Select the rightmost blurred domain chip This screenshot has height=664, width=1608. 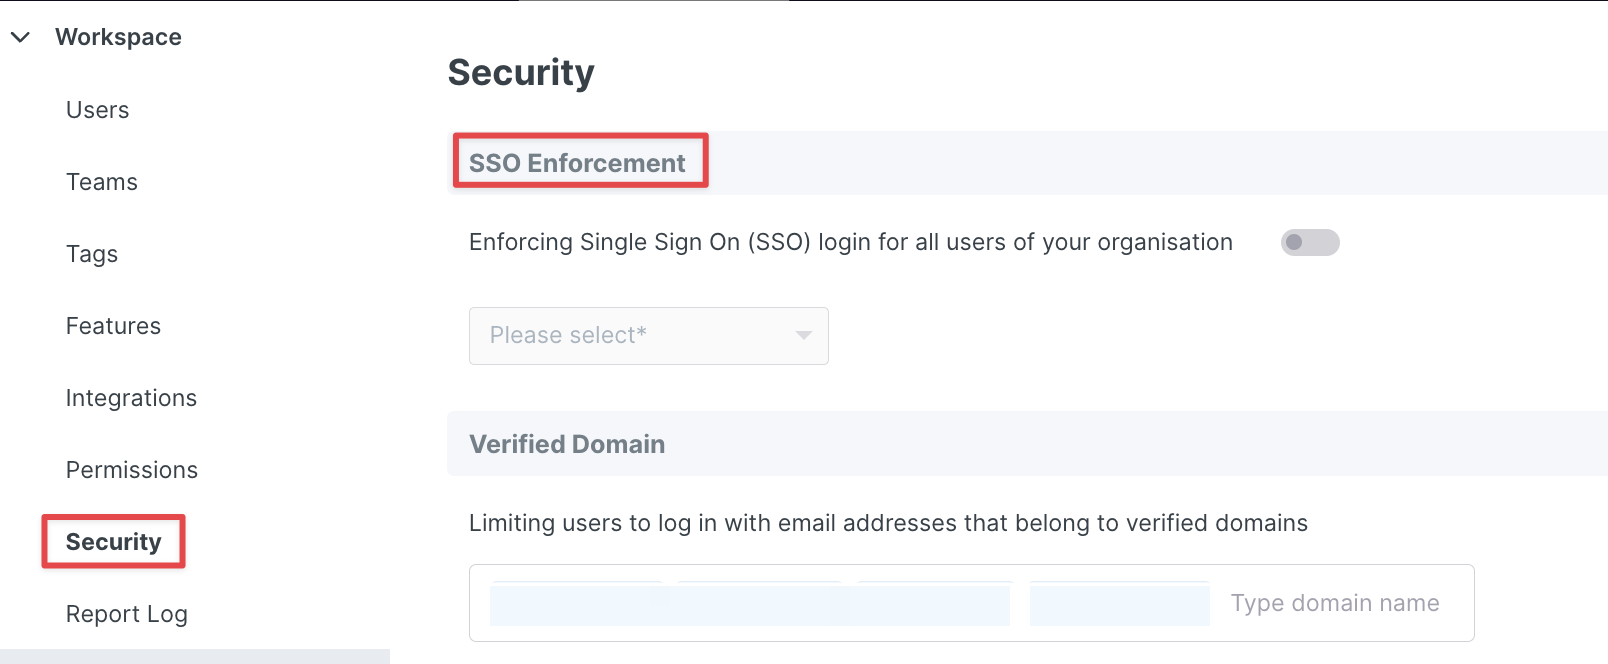(1119, 604)
